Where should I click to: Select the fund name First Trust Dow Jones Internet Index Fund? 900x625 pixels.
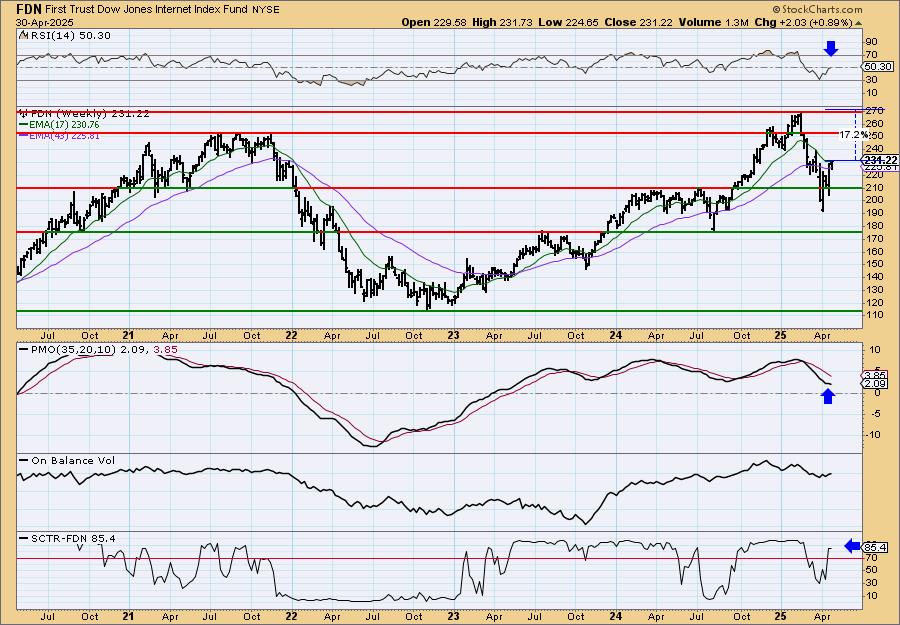pyautogui.click(x=146, y=9)
